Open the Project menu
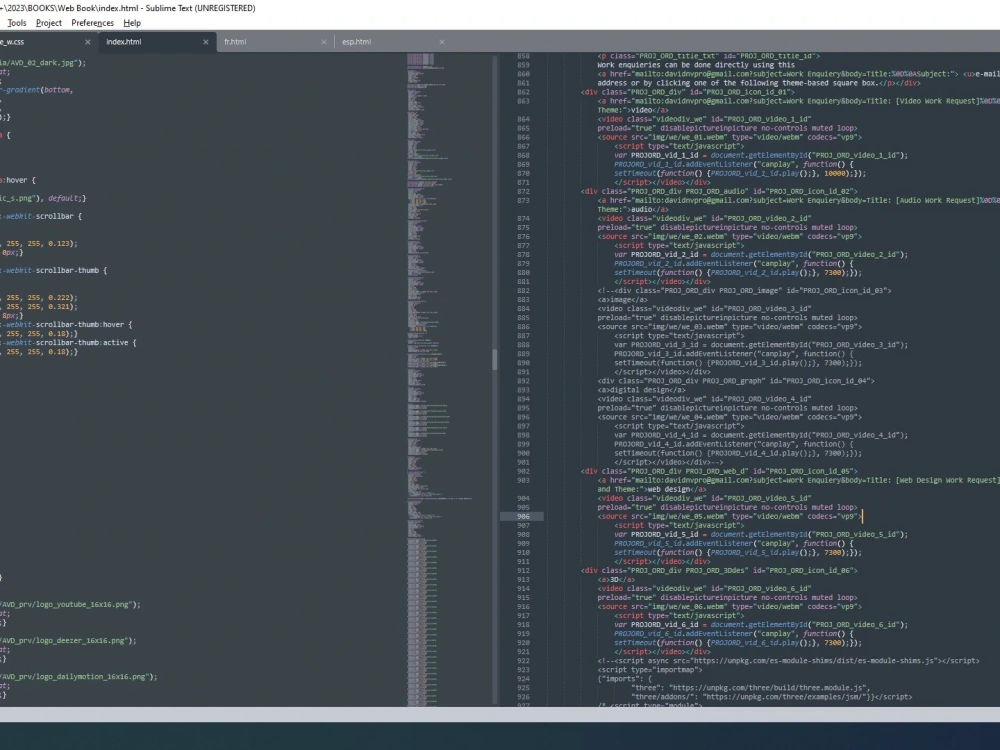 48,23
